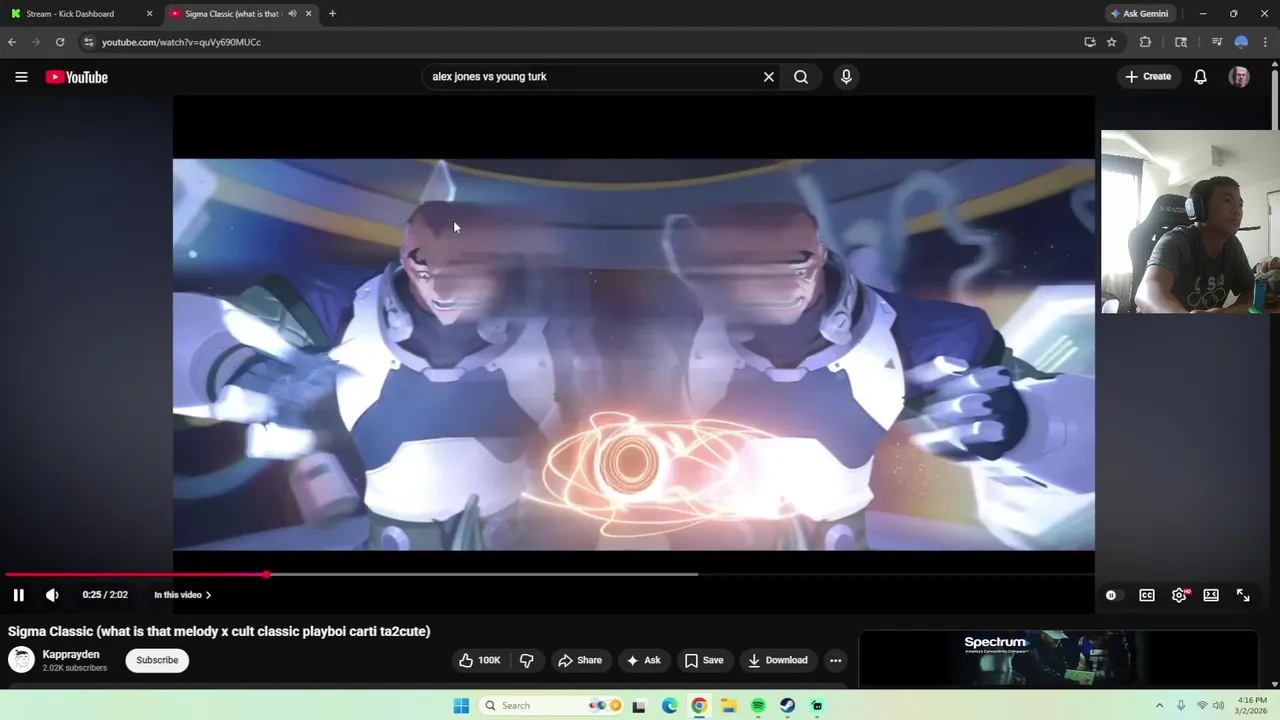The image size is (1280, 720).
Task: Like the video with 100K likes
Action: (x=479, y=660)
